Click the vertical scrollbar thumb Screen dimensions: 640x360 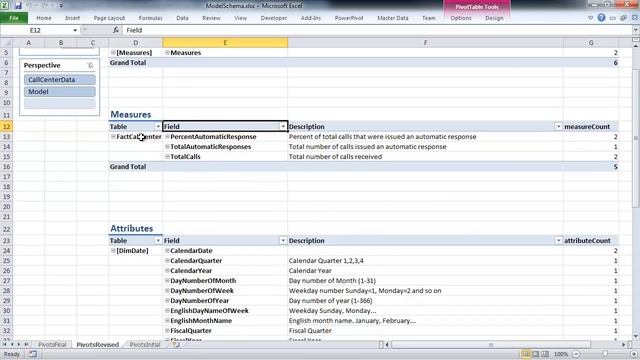(636, 139)
